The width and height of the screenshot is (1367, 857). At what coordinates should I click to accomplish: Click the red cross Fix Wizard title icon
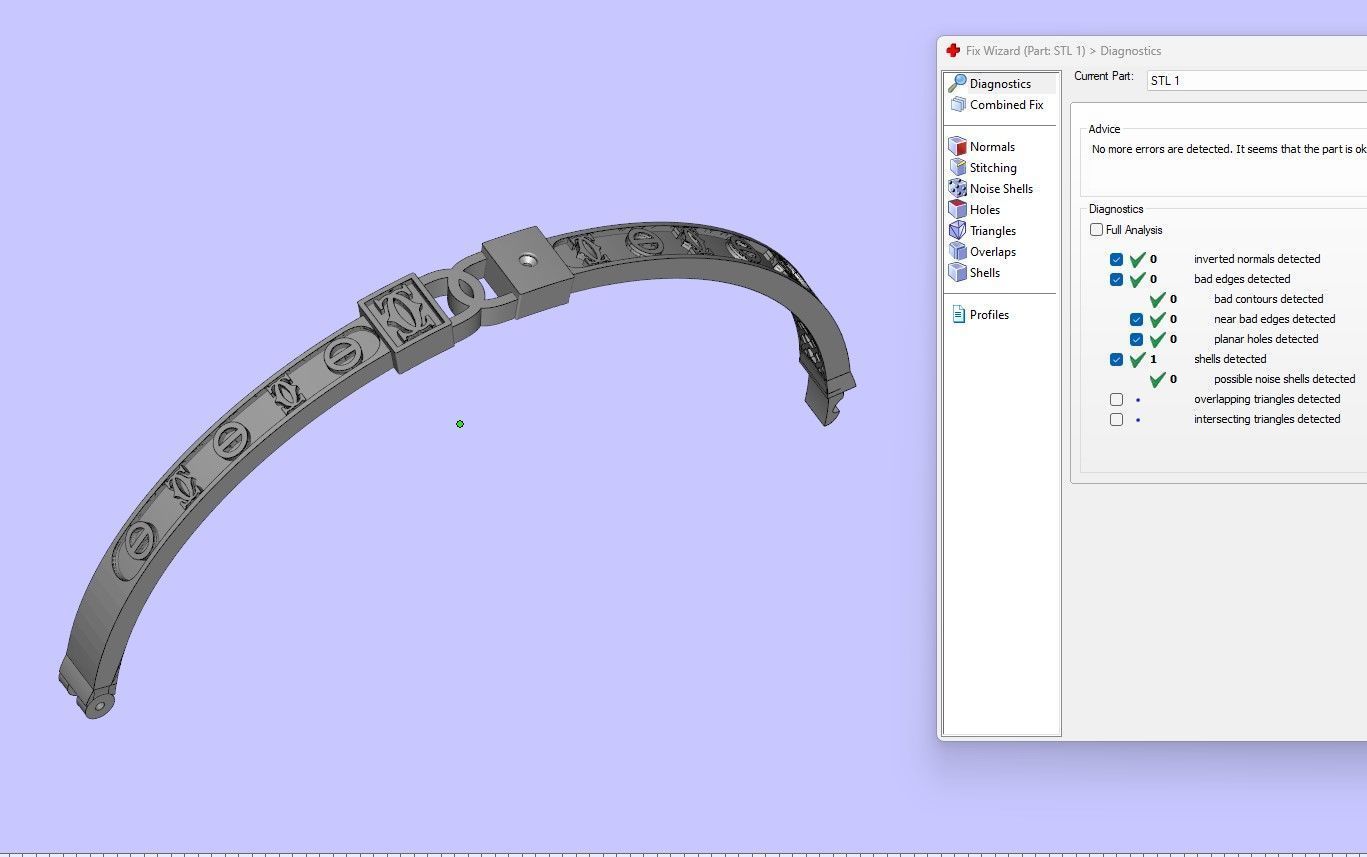click(x=953, y=51)
